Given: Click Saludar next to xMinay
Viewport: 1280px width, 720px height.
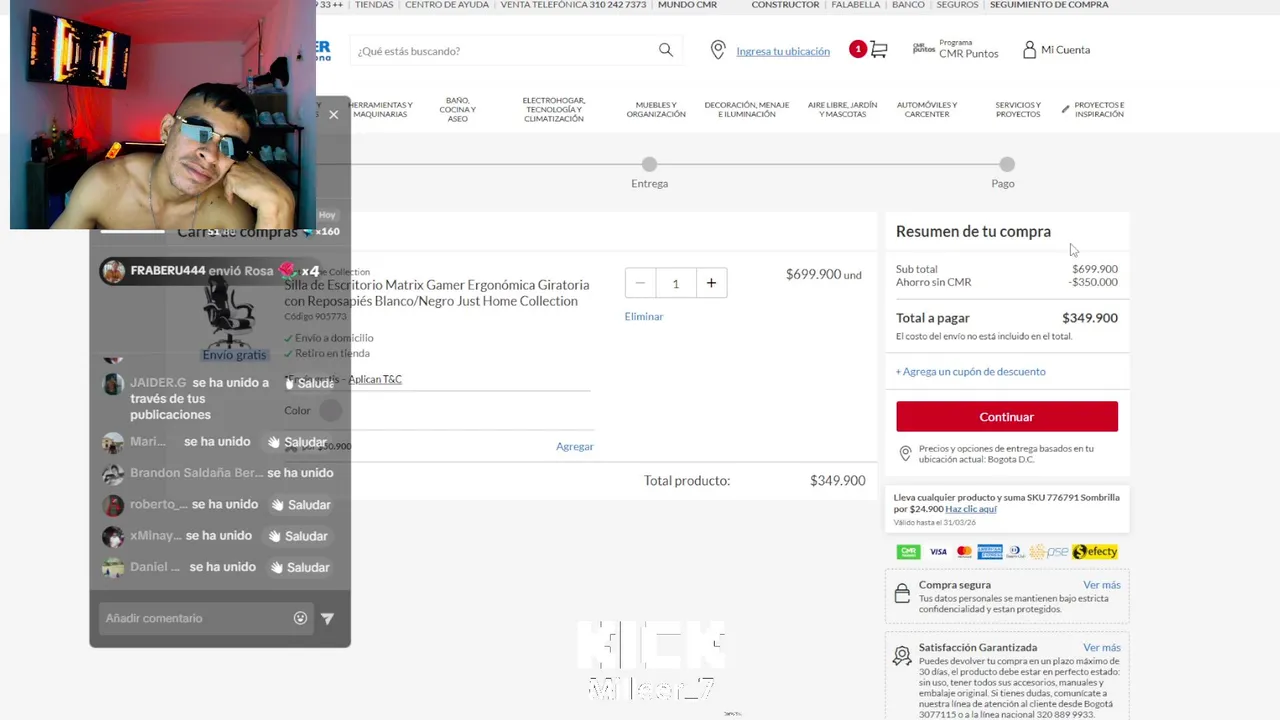Looking at the screenshot, I should click(299, 536).
